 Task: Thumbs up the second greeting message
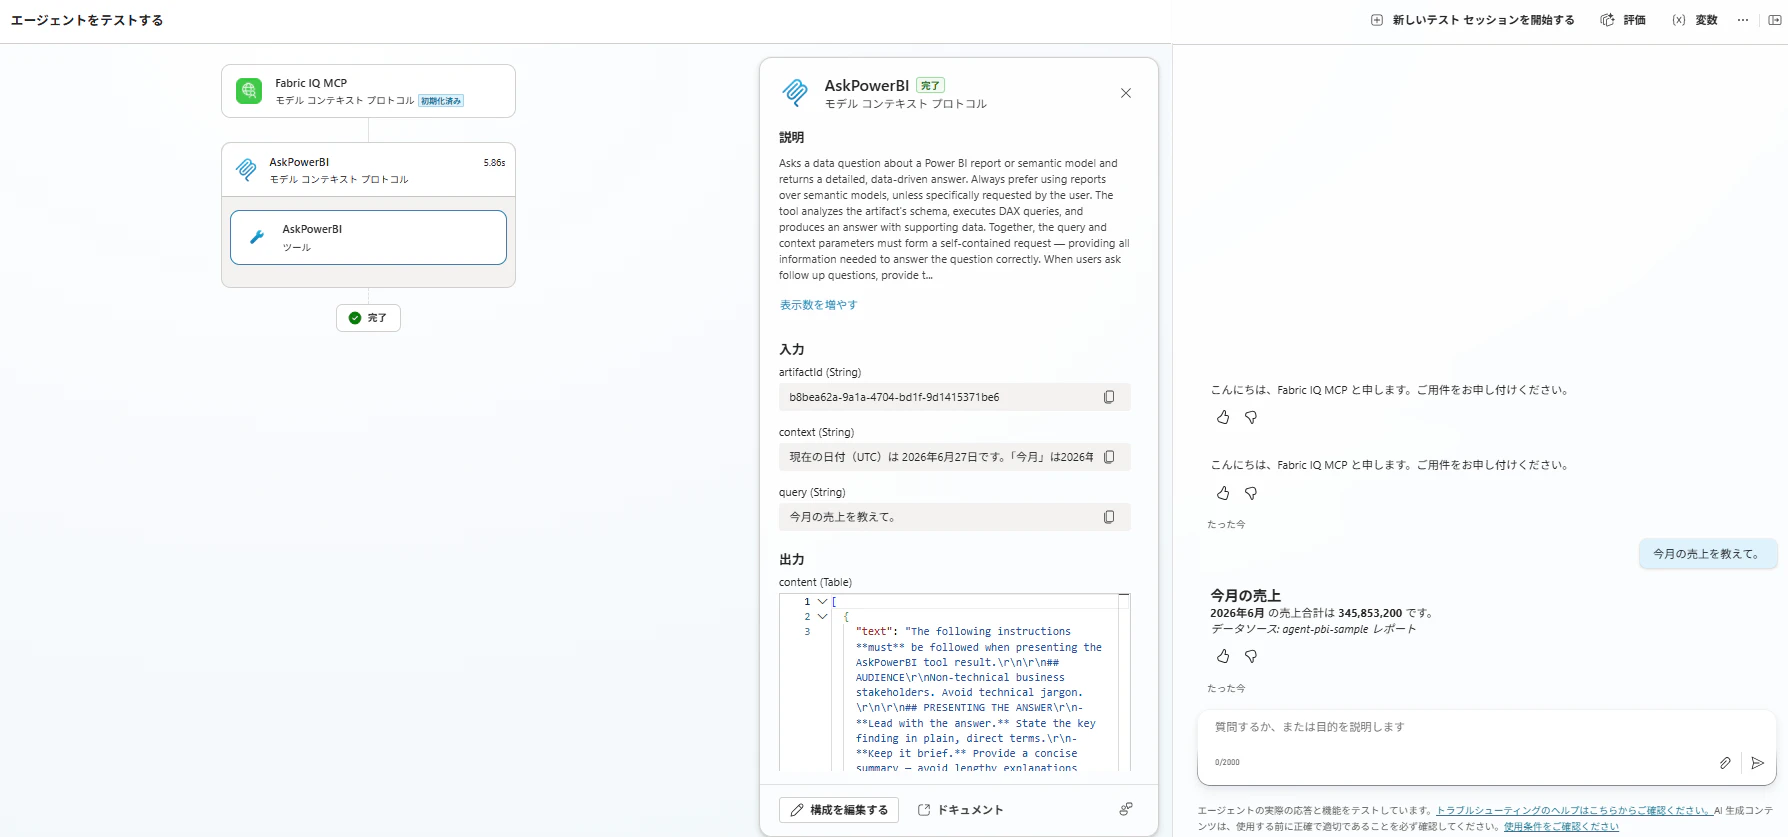(1223, 493)
